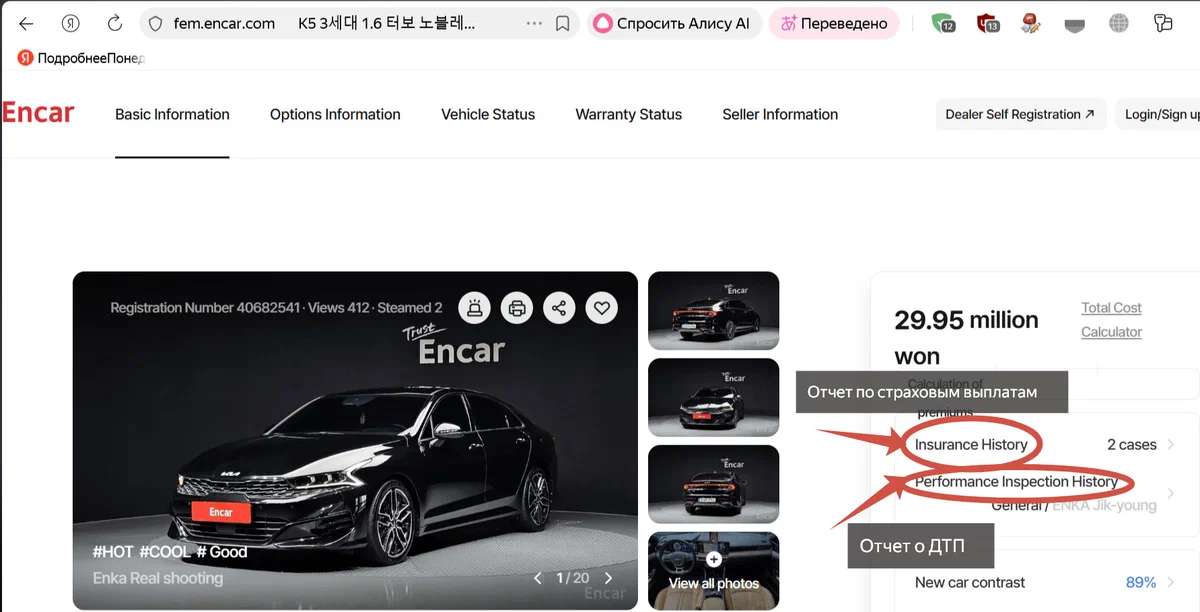This screenshot has width=1200, height=612.
Task: Bookmark this page with the bookmark icon
Action: [x=563, y=23]
